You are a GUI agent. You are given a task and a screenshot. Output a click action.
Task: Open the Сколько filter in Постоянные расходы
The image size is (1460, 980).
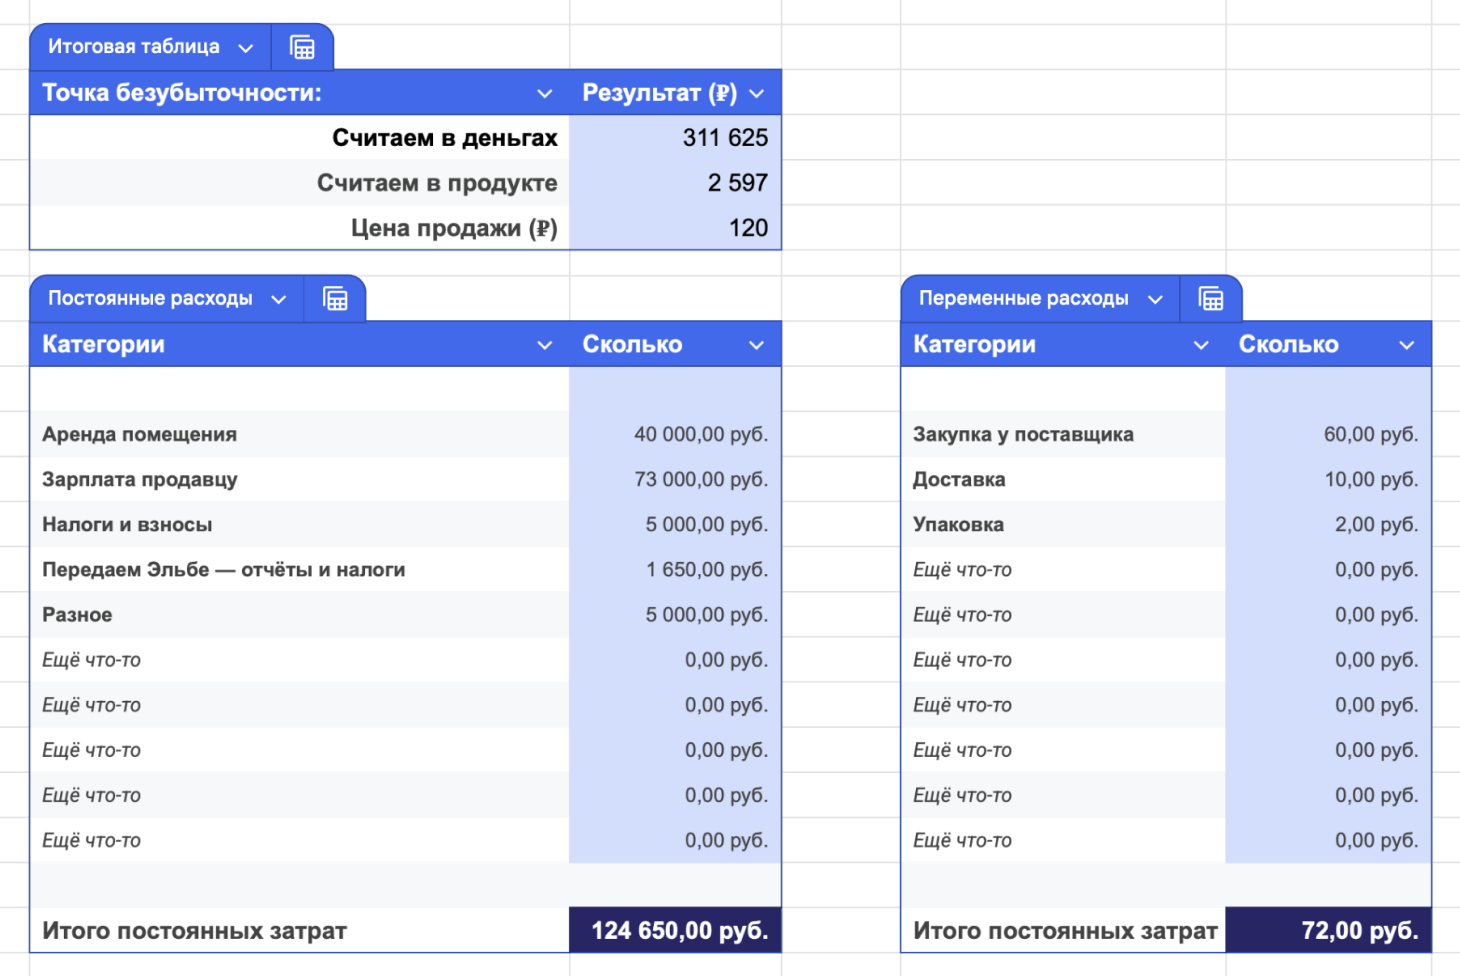[757, 346]
